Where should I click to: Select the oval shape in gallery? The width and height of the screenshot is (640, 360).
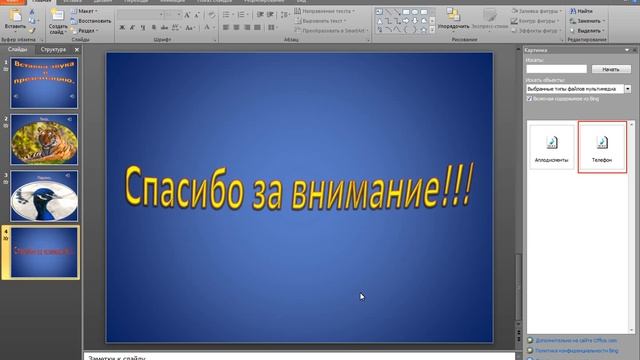(415, 12)
